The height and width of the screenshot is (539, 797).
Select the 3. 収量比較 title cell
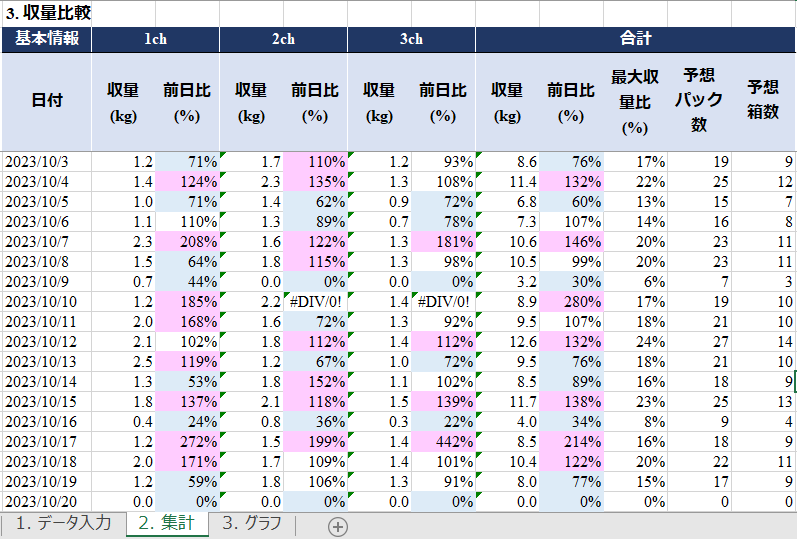[47, 13]
